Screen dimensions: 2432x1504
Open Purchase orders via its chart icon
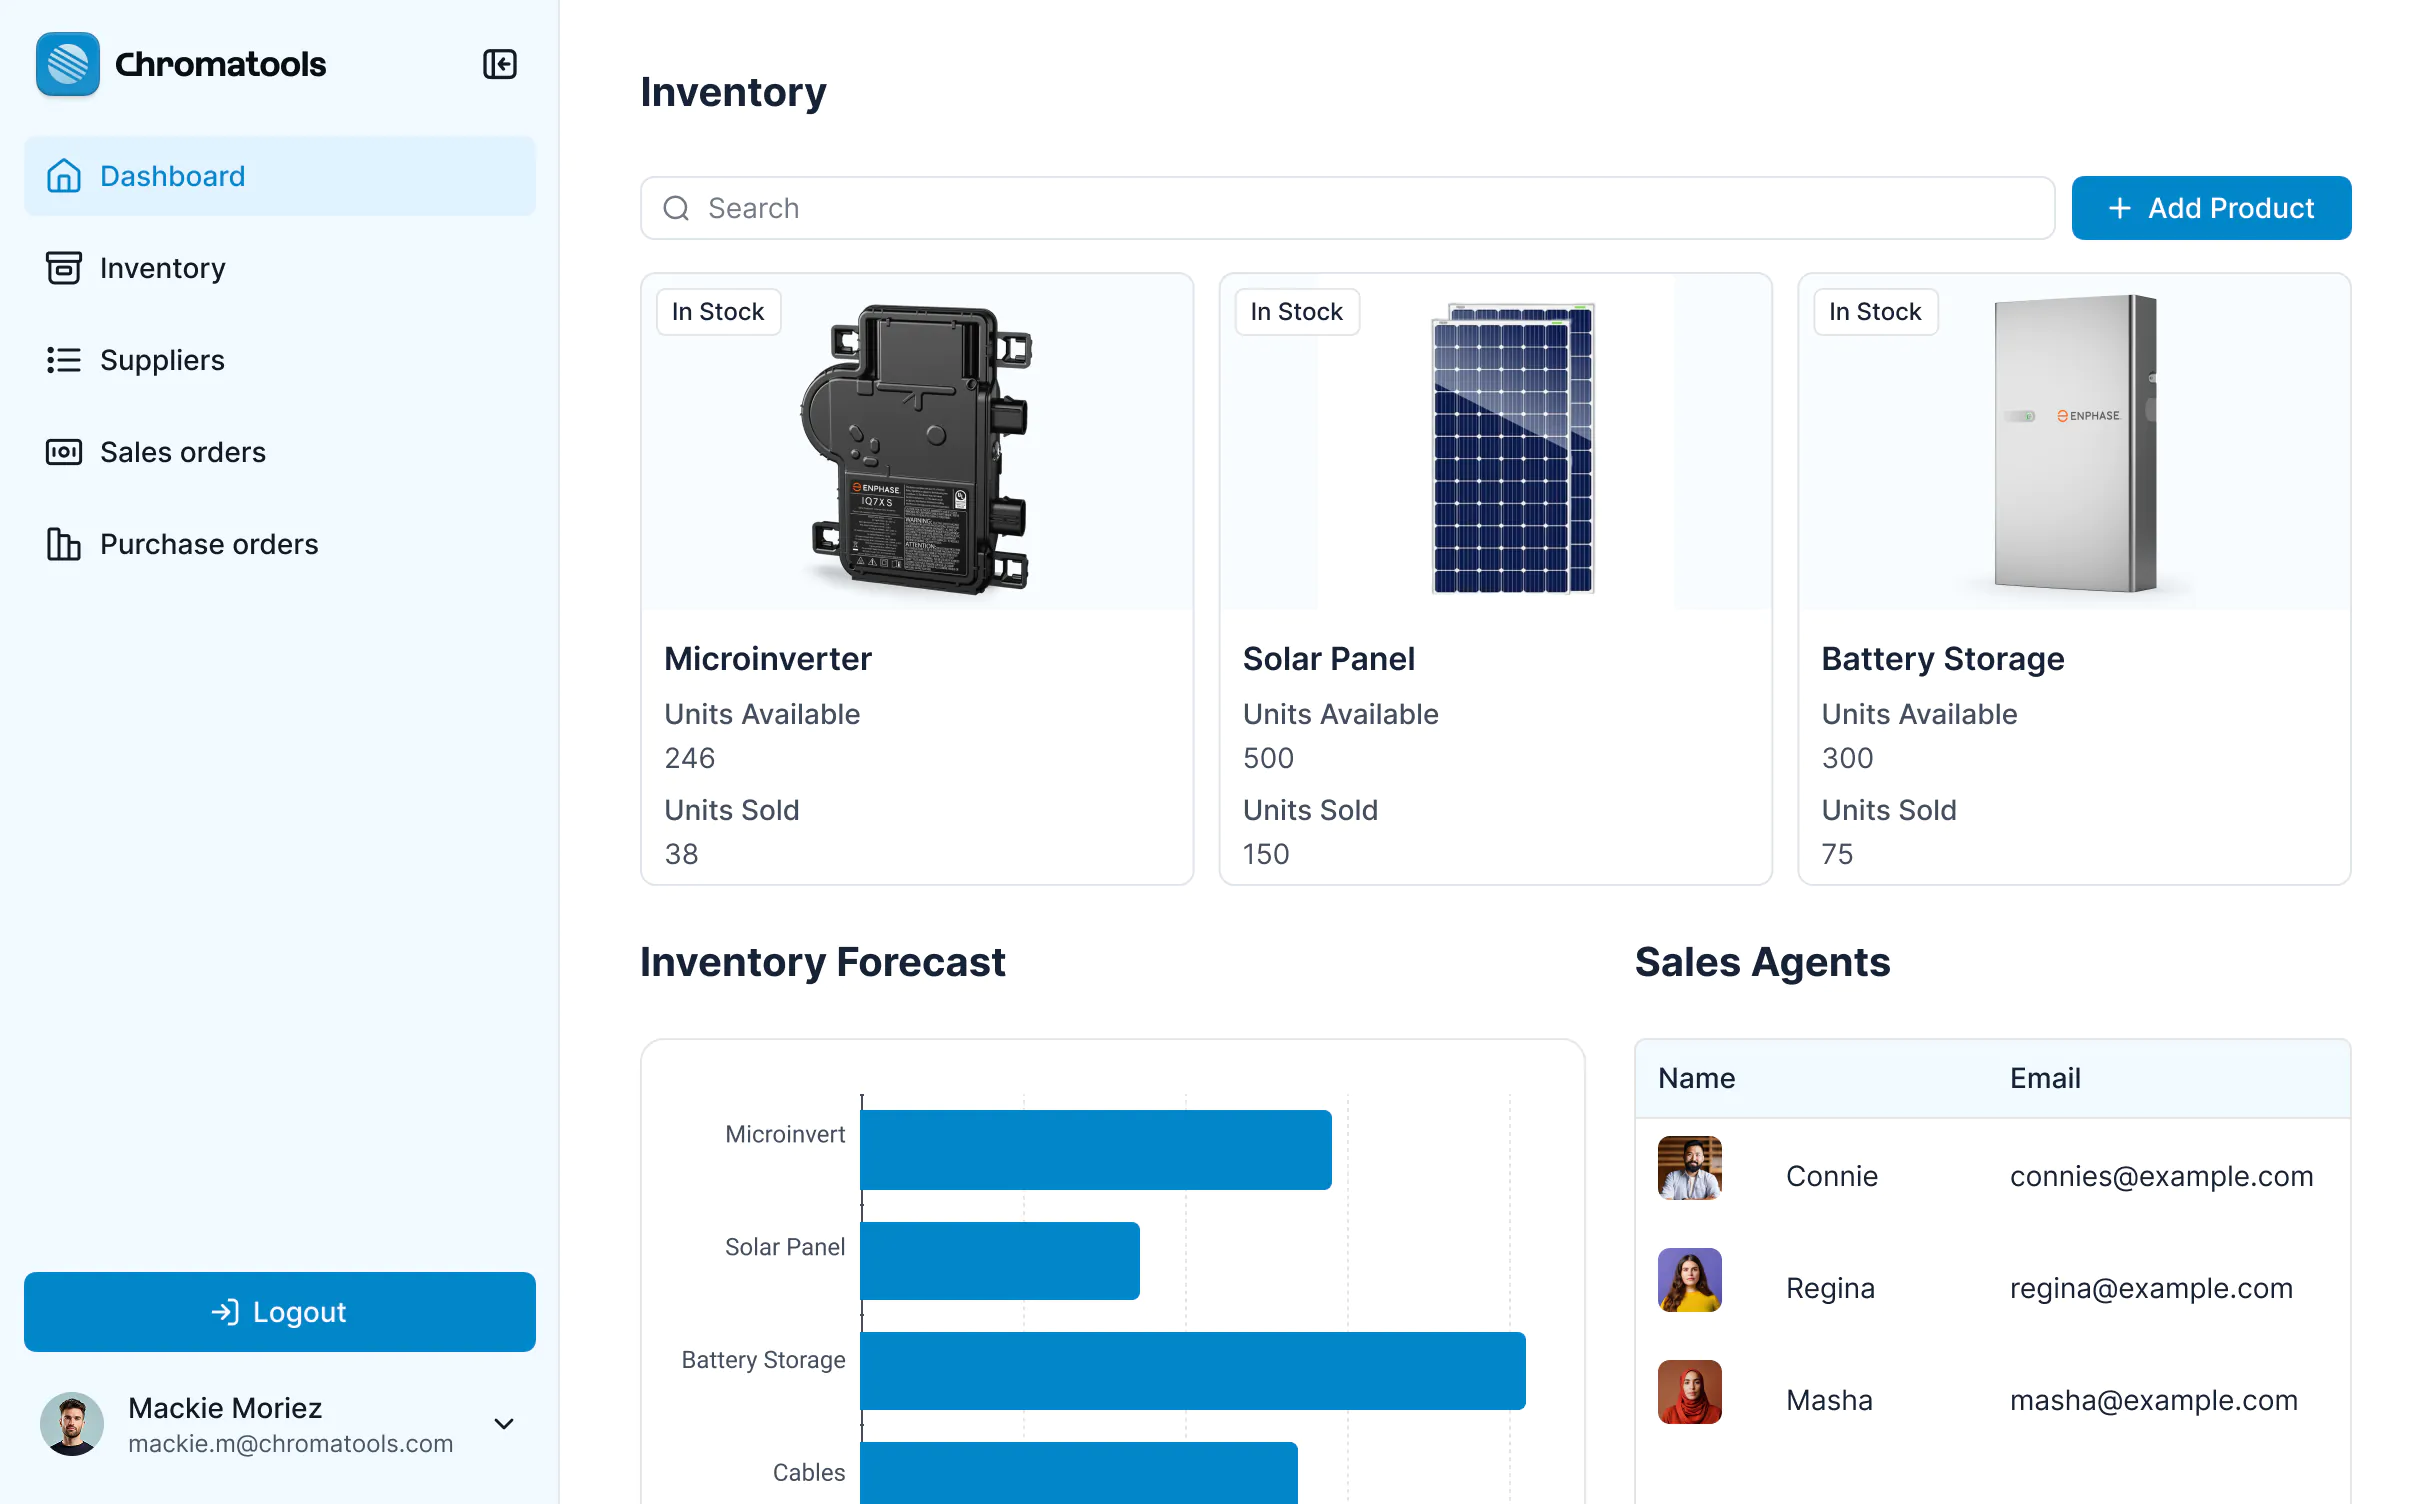tap(63, 544)
